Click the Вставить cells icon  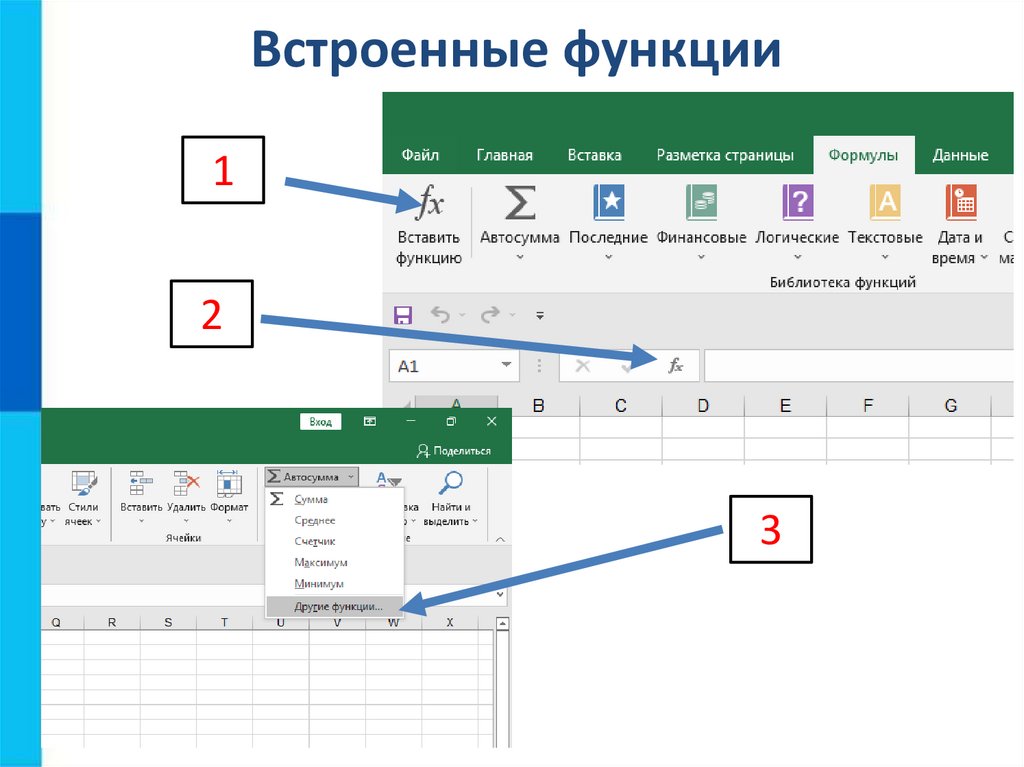coord(141,483)
